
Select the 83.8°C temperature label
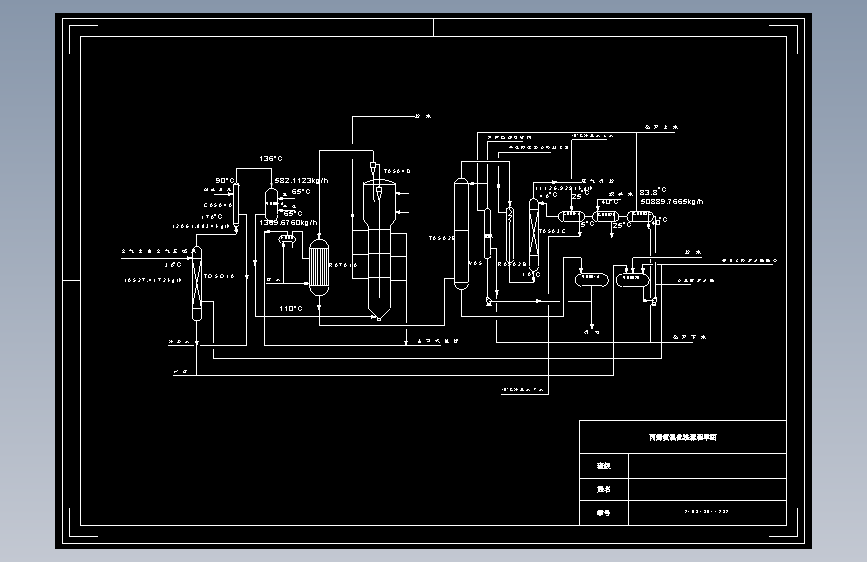pyautogui.click(x=653, y=192)
